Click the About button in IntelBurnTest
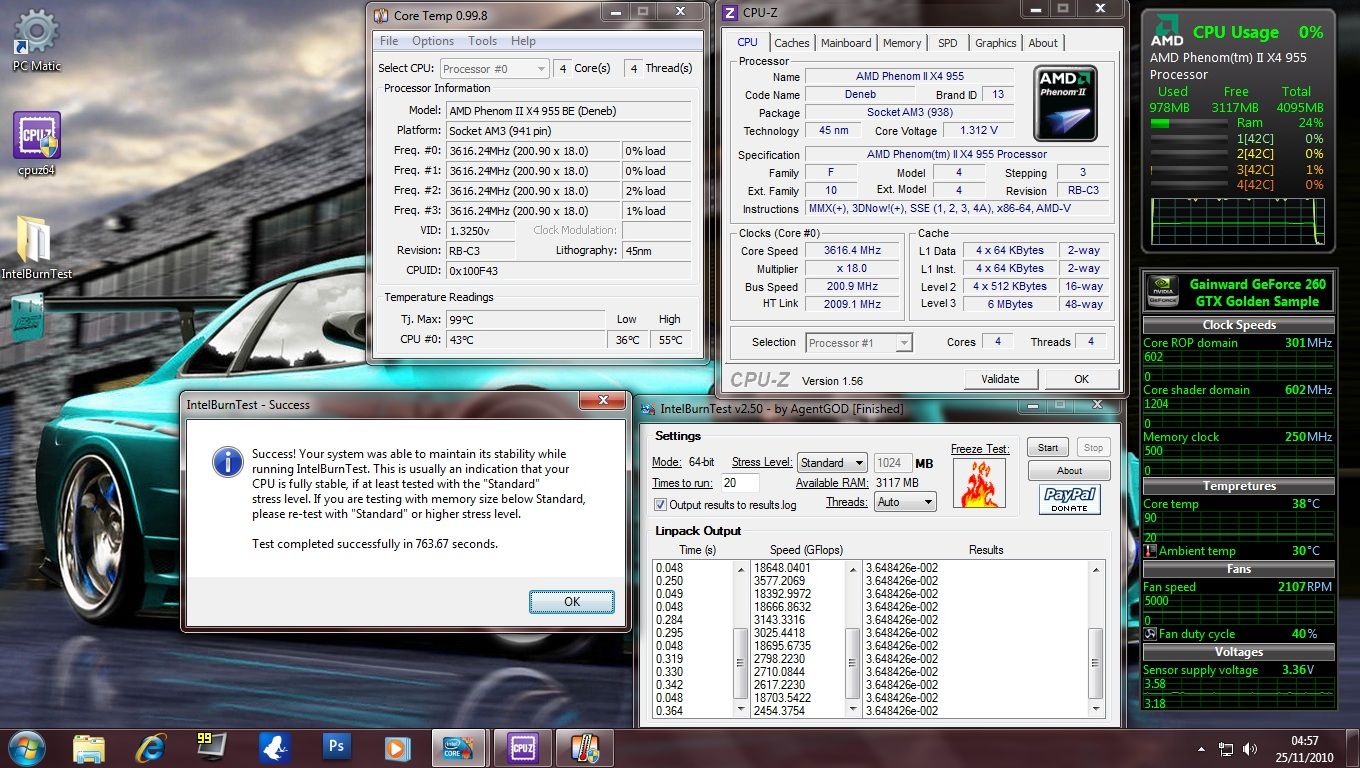The height and width of the screenshot is (768, 1360). (1069, 471)
